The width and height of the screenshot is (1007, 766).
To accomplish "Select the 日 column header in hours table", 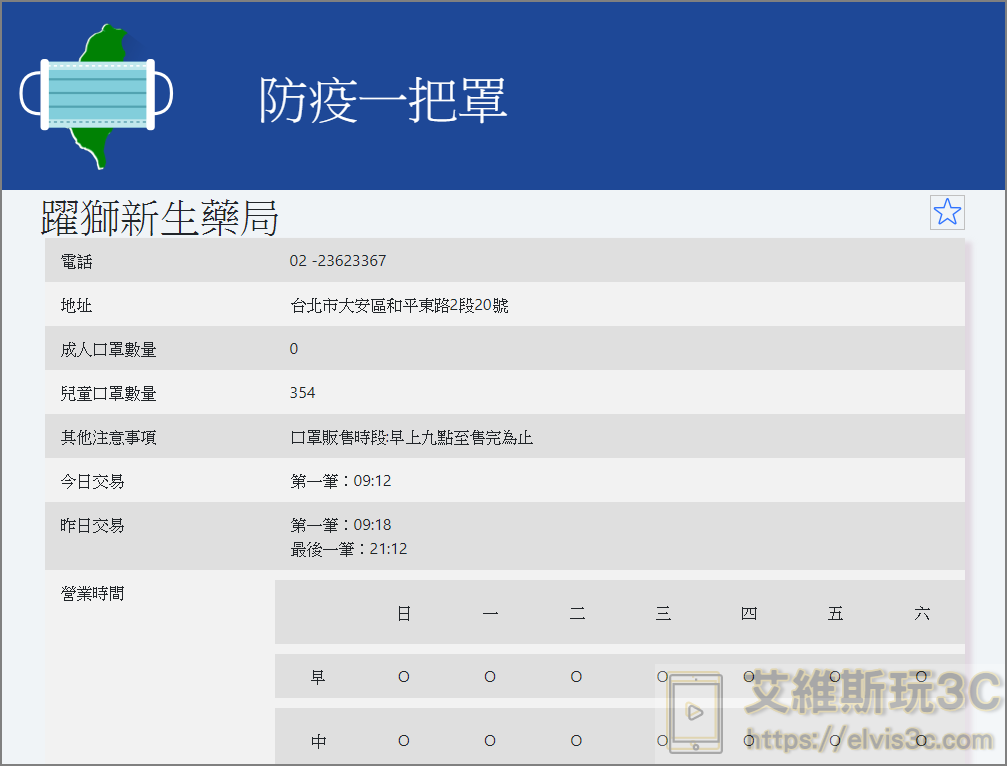I will point(403,612).
